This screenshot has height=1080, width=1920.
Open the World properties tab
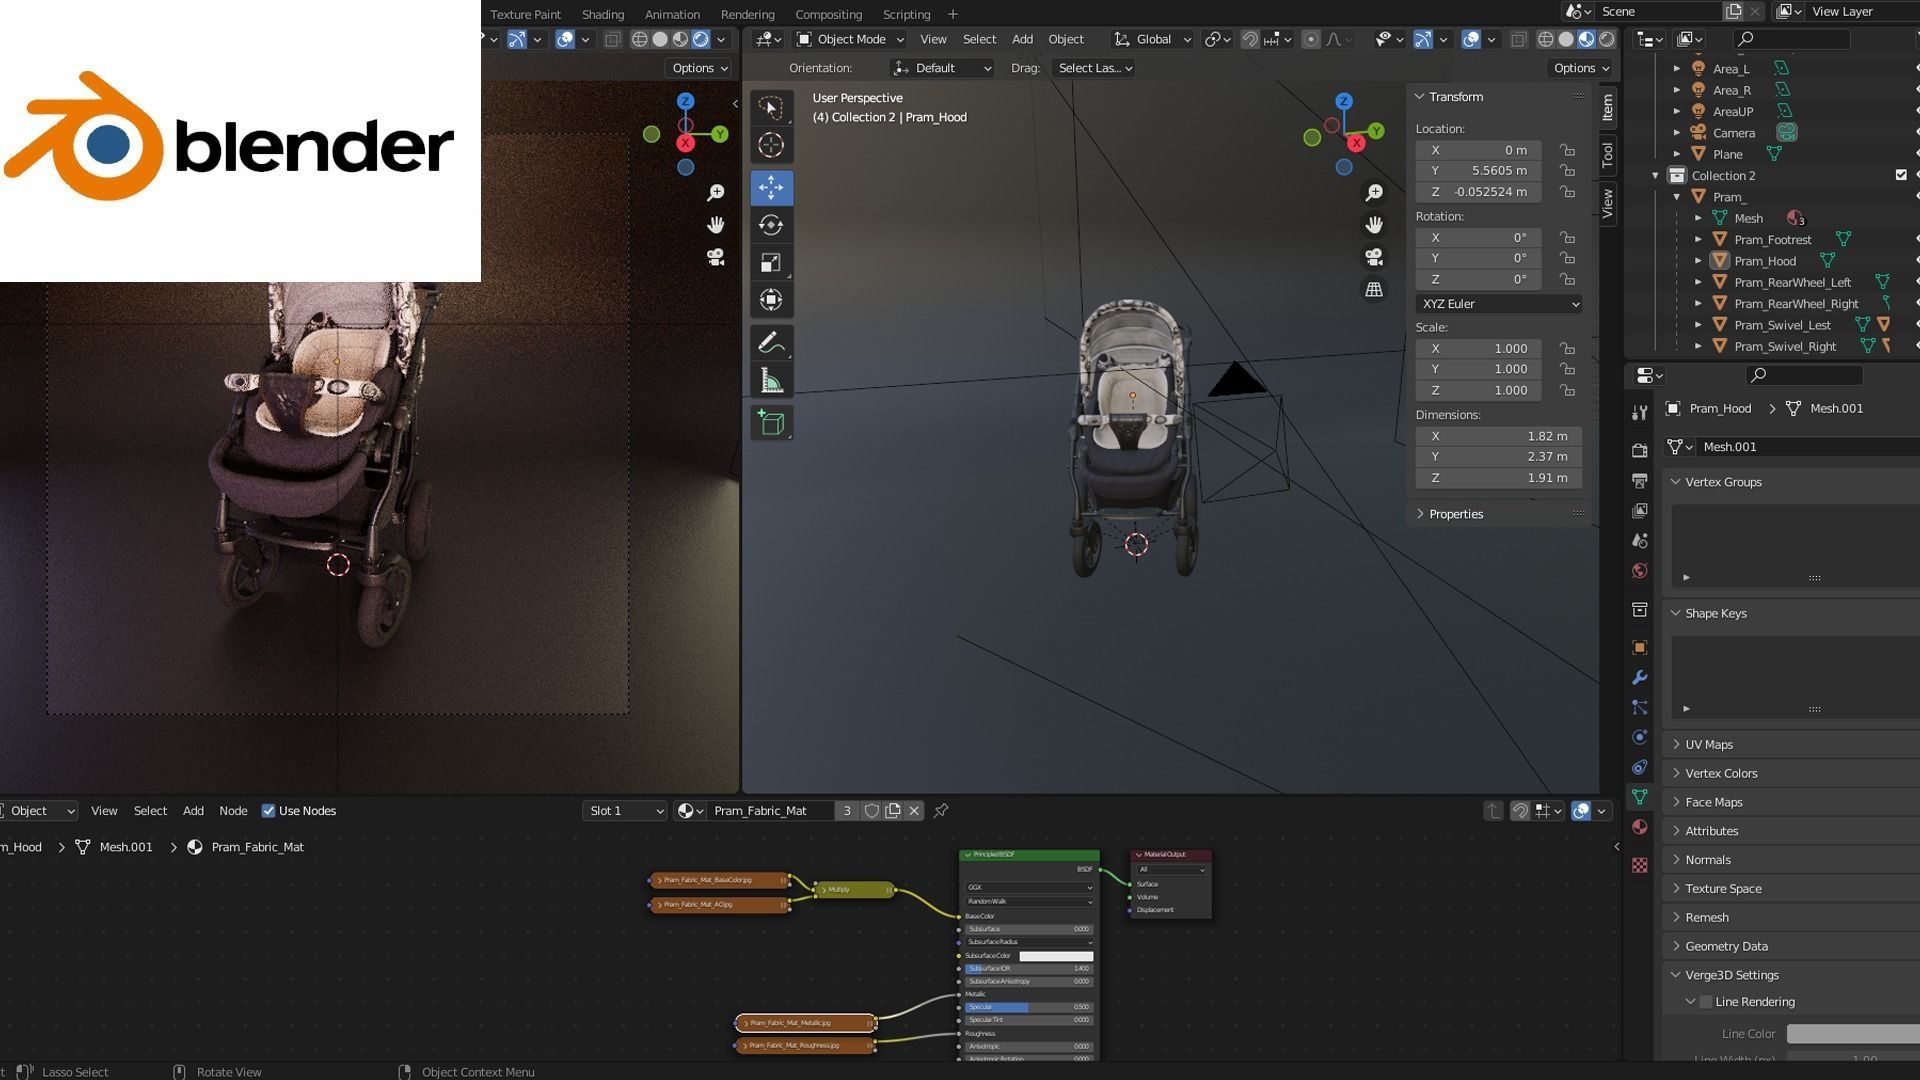click(x=1639, y=571)
